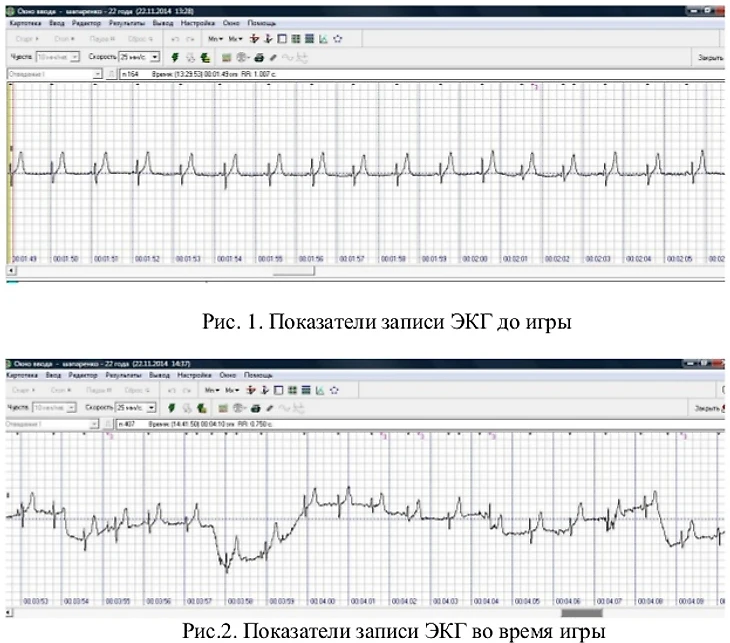Click the printer icon in upper window toolbar

tap(256, 58)
